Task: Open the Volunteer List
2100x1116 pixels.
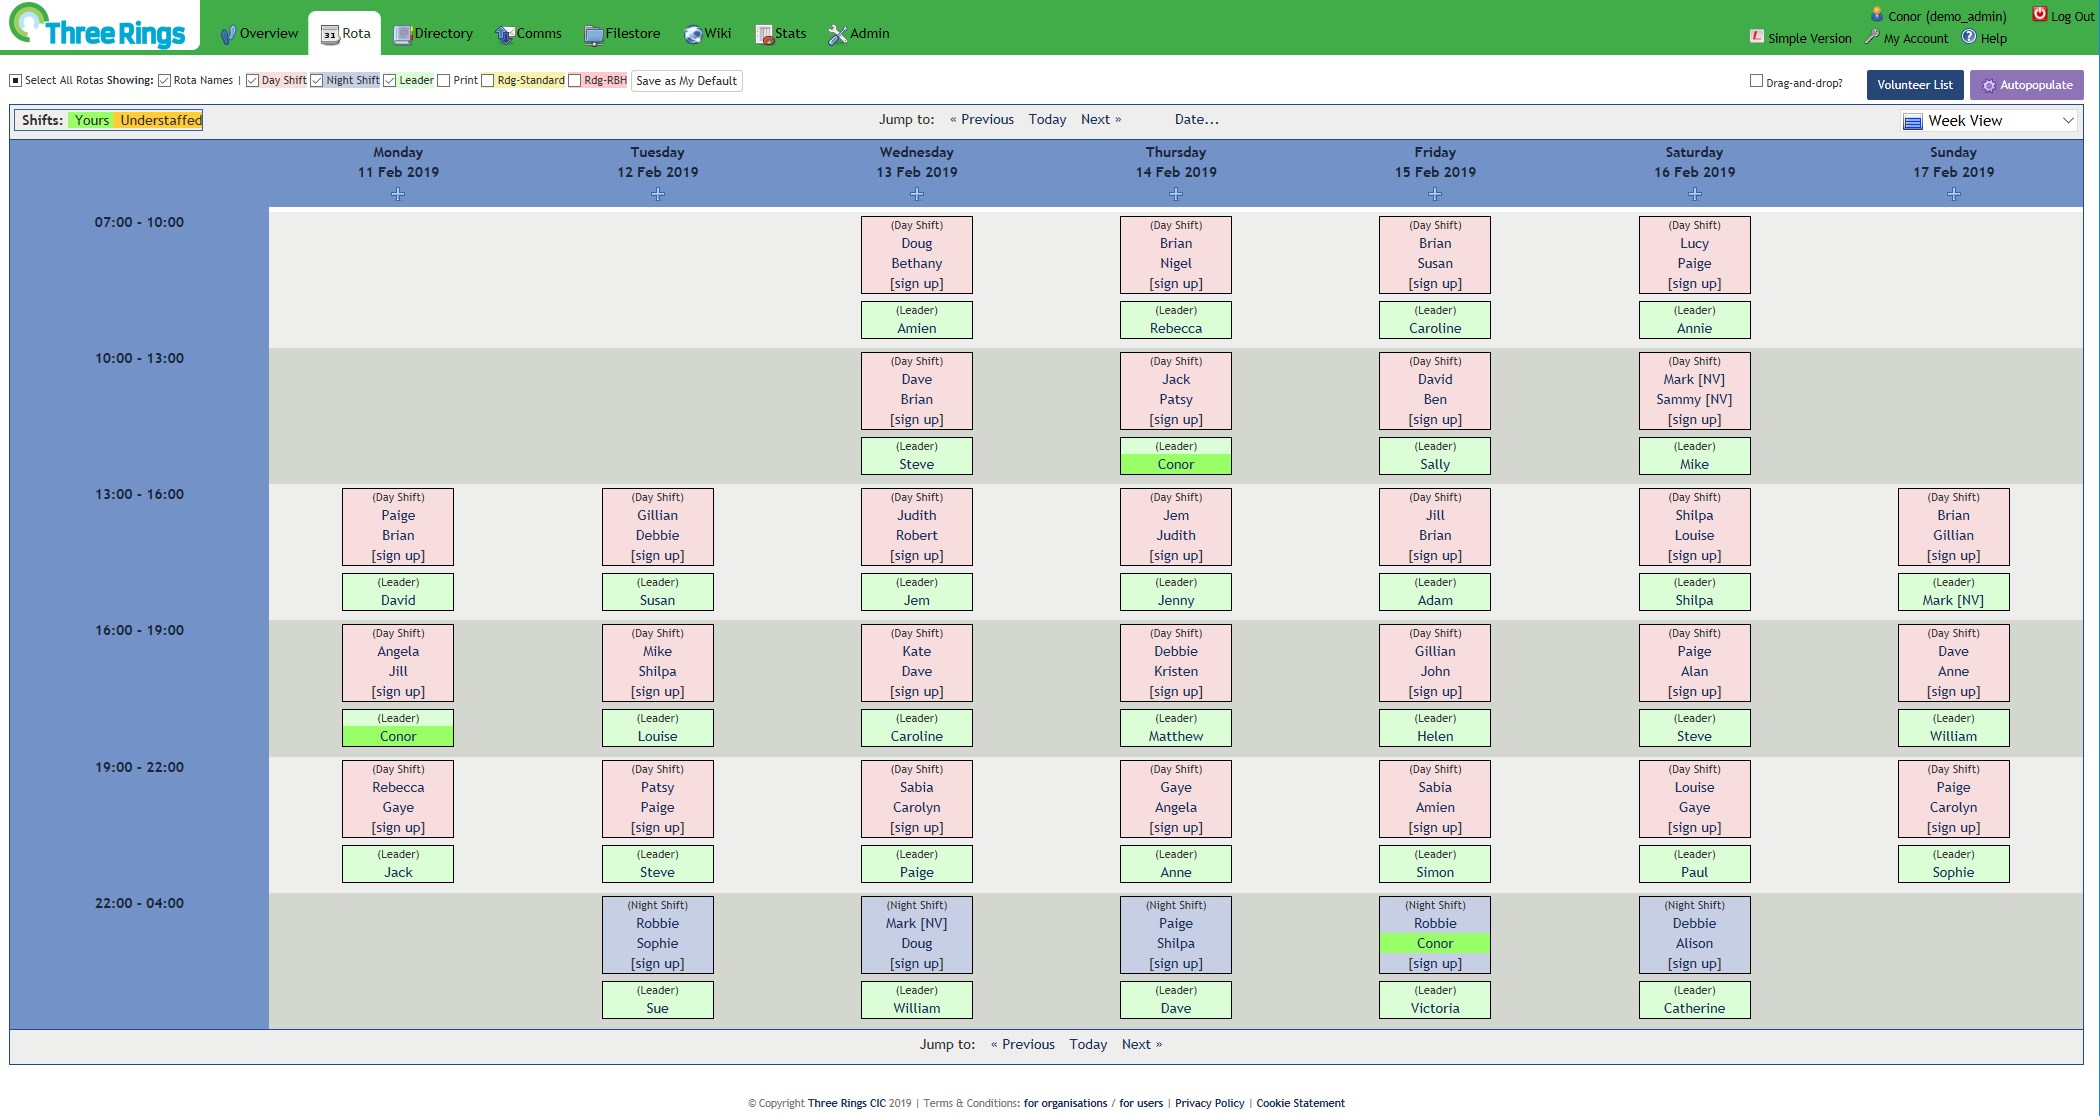Action: [1914, 85]
